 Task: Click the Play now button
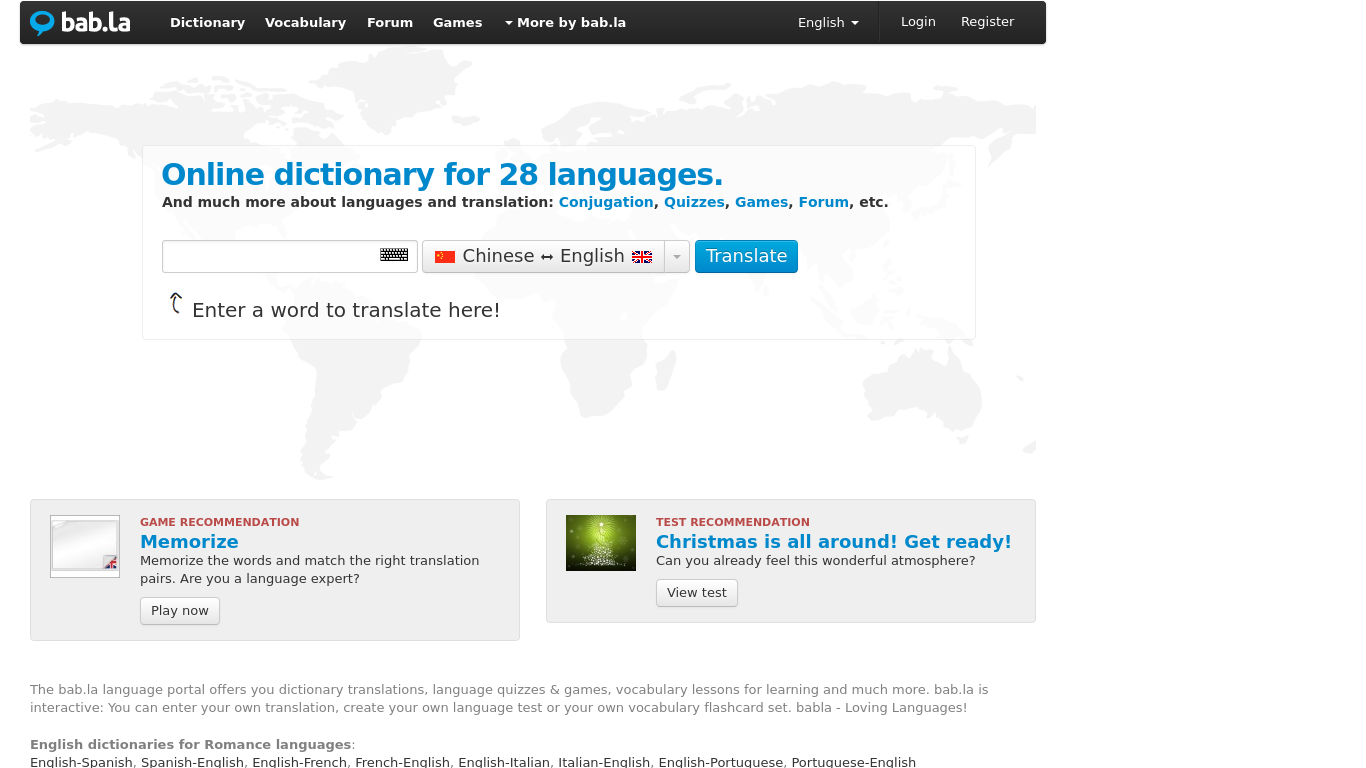coord(180,611)
